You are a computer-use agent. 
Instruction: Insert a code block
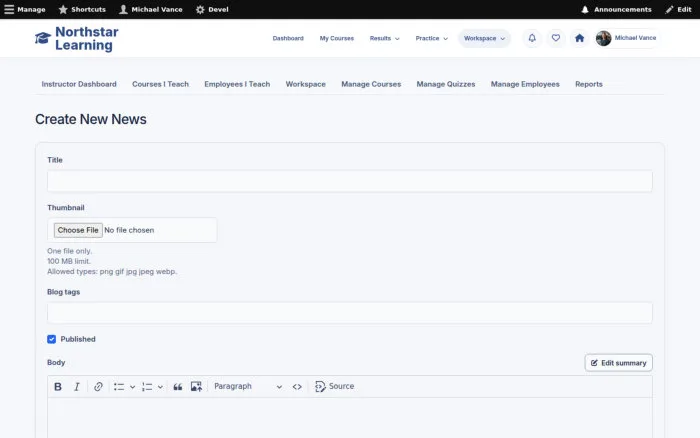(x=297, y=387)
